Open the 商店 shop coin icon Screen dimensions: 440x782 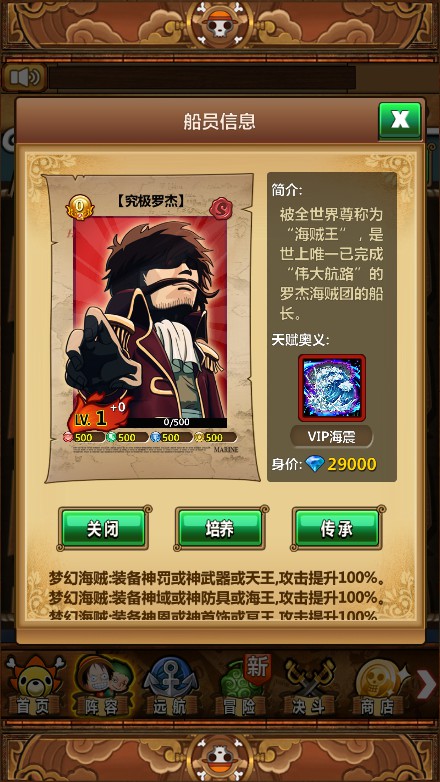378,686
